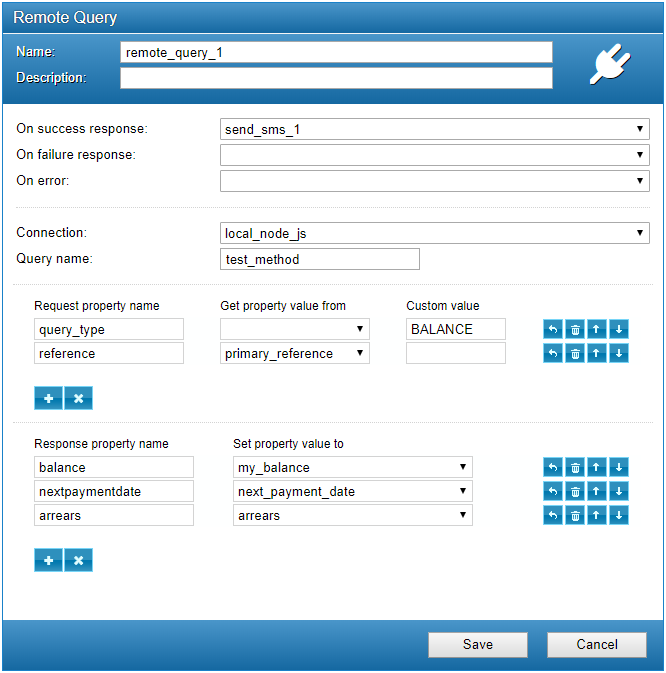Image resolution: width=666 pixels, height=673 pixels.
Task: Open value source dropdown for query_type
Action: coord(295,329)
